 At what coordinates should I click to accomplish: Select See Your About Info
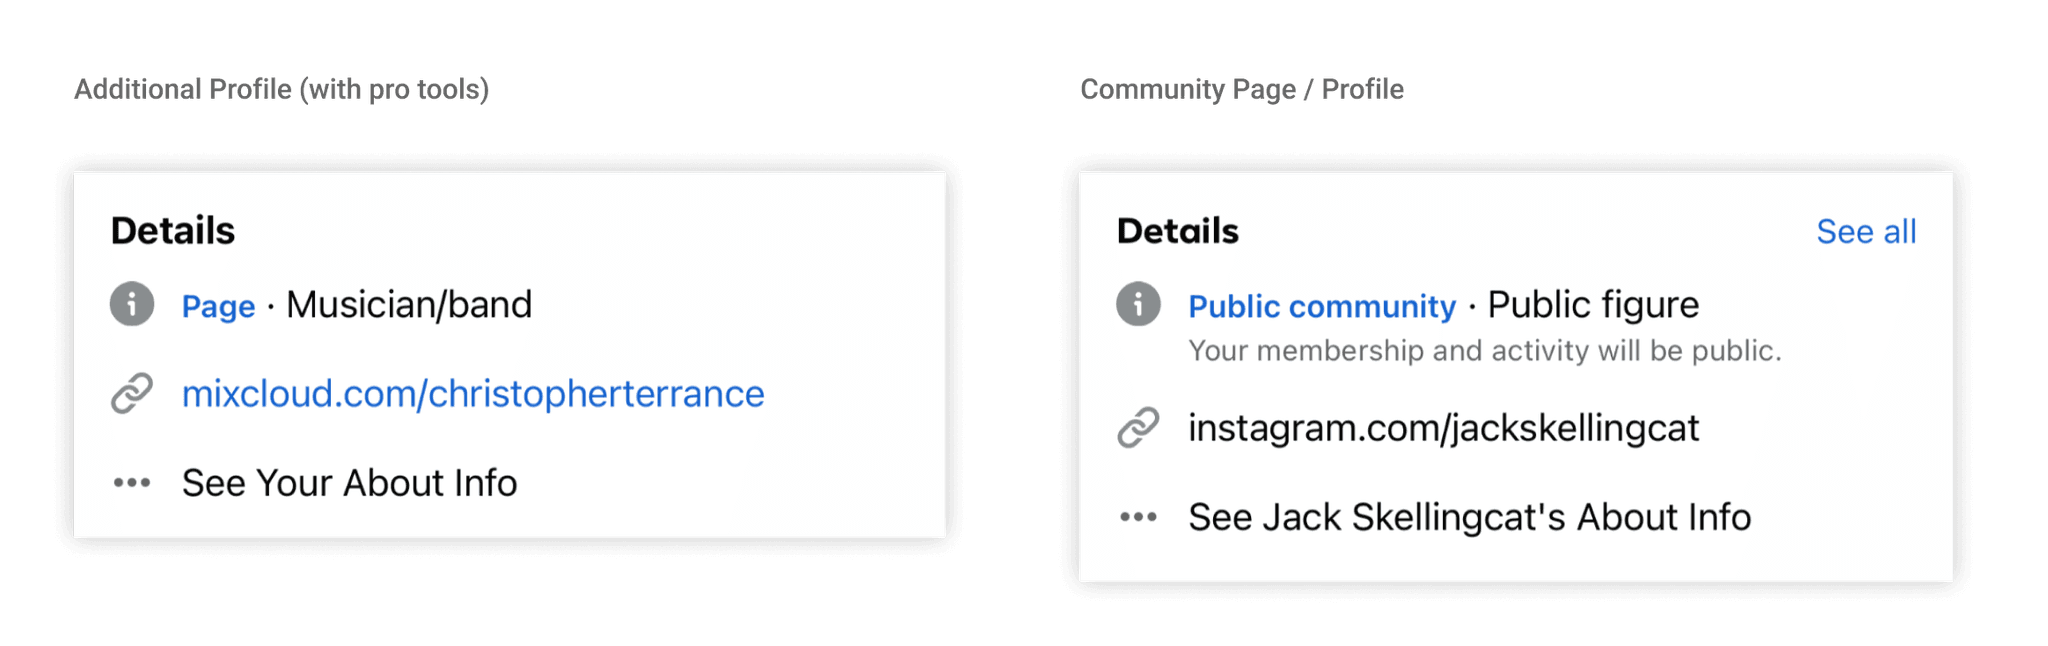[349, 482]
